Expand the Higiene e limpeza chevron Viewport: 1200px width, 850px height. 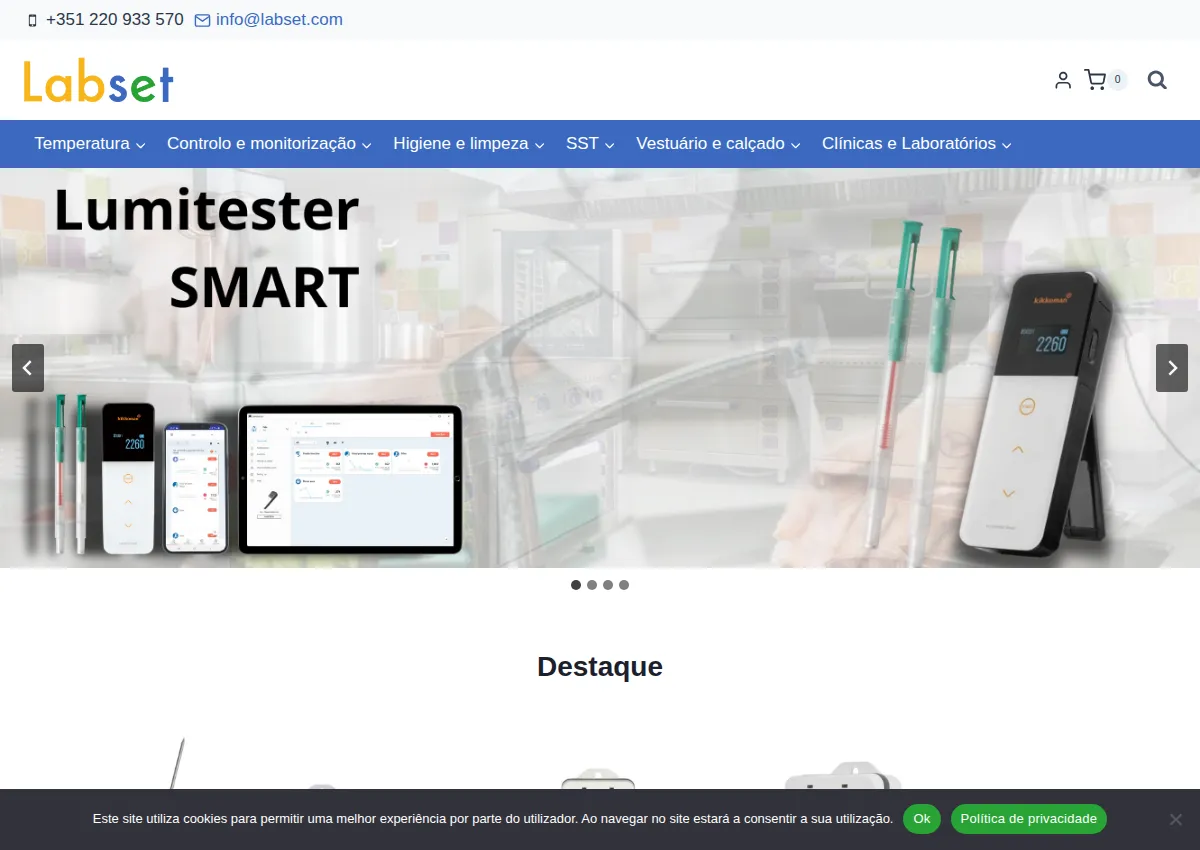(x=540, y=145)
